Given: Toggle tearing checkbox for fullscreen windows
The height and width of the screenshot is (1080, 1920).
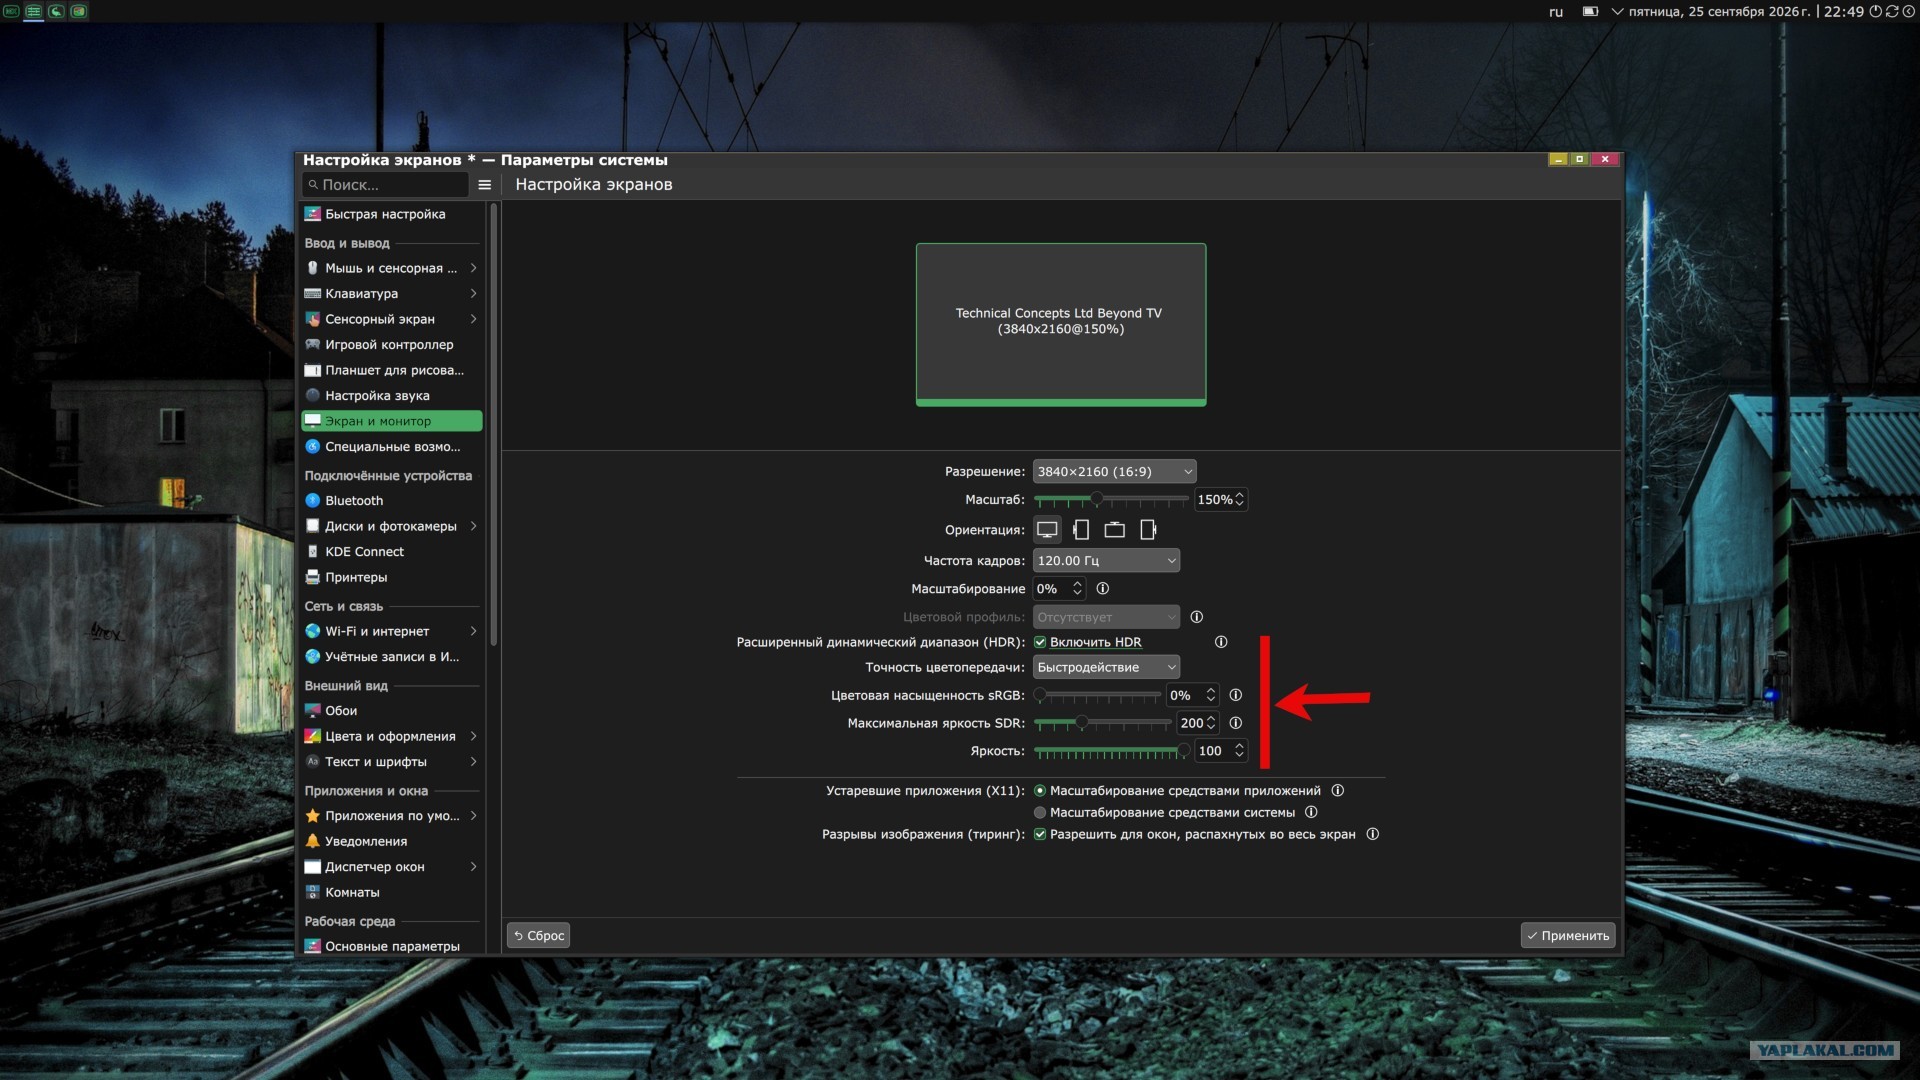Looking at the screenshot, I should pyautogui.click(x=1040, y=835).
